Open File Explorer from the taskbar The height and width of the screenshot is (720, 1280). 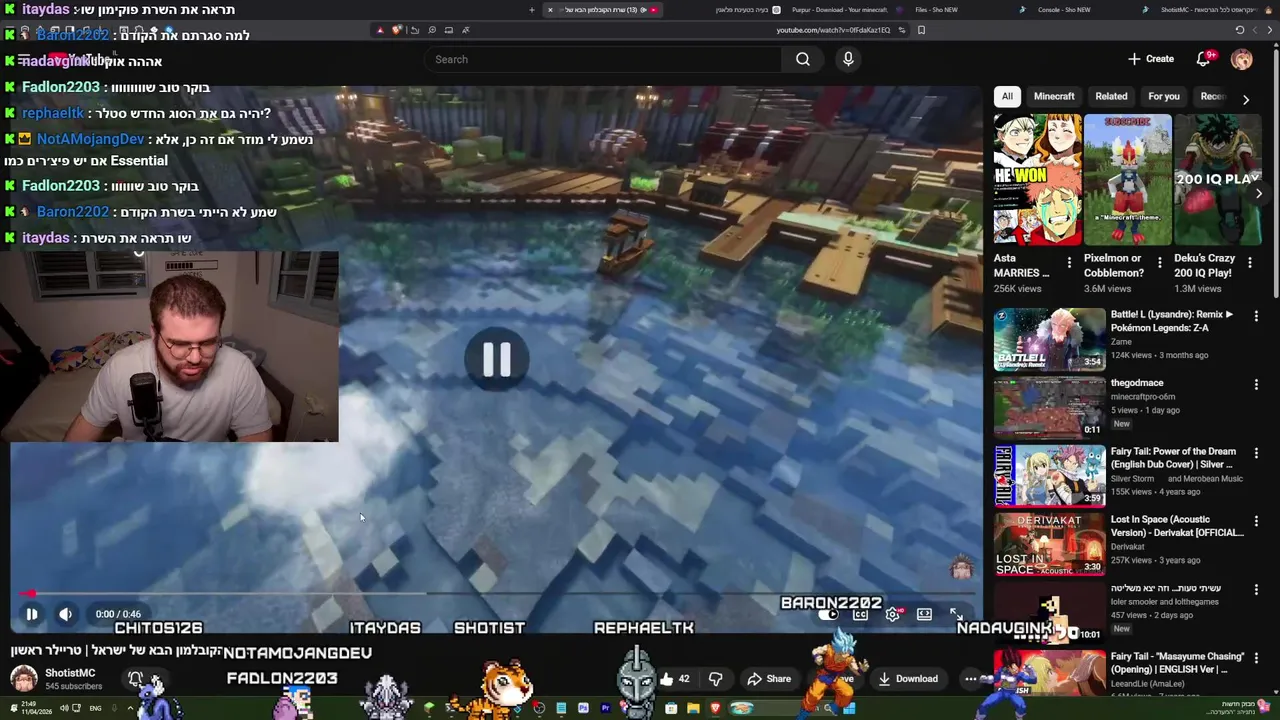(693, 708)
